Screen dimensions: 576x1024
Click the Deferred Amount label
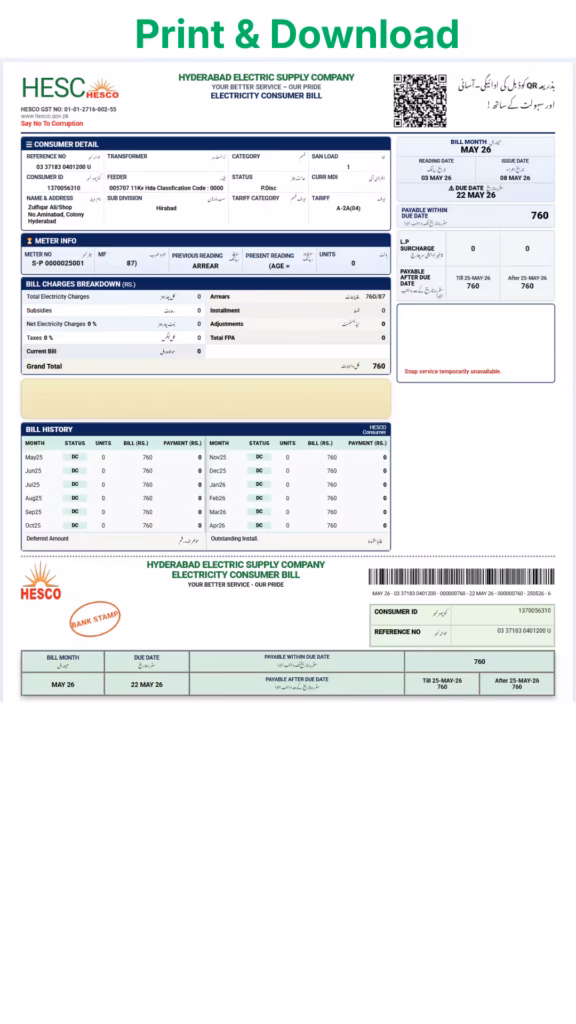(x=47, y=539)
